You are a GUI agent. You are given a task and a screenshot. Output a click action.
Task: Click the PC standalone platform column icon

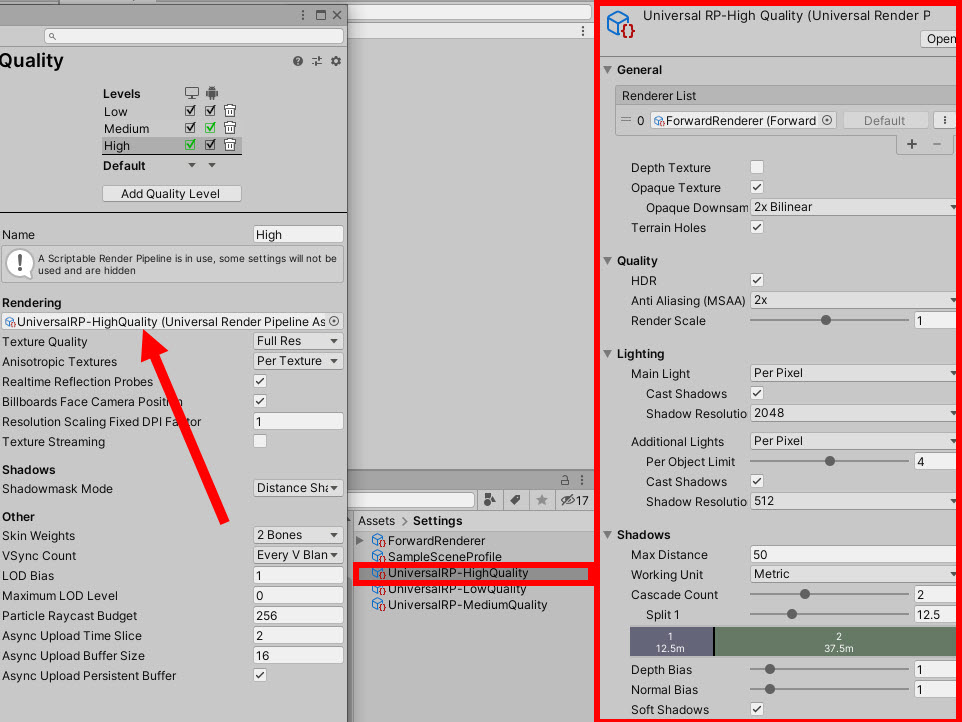[x=191, y=93]
